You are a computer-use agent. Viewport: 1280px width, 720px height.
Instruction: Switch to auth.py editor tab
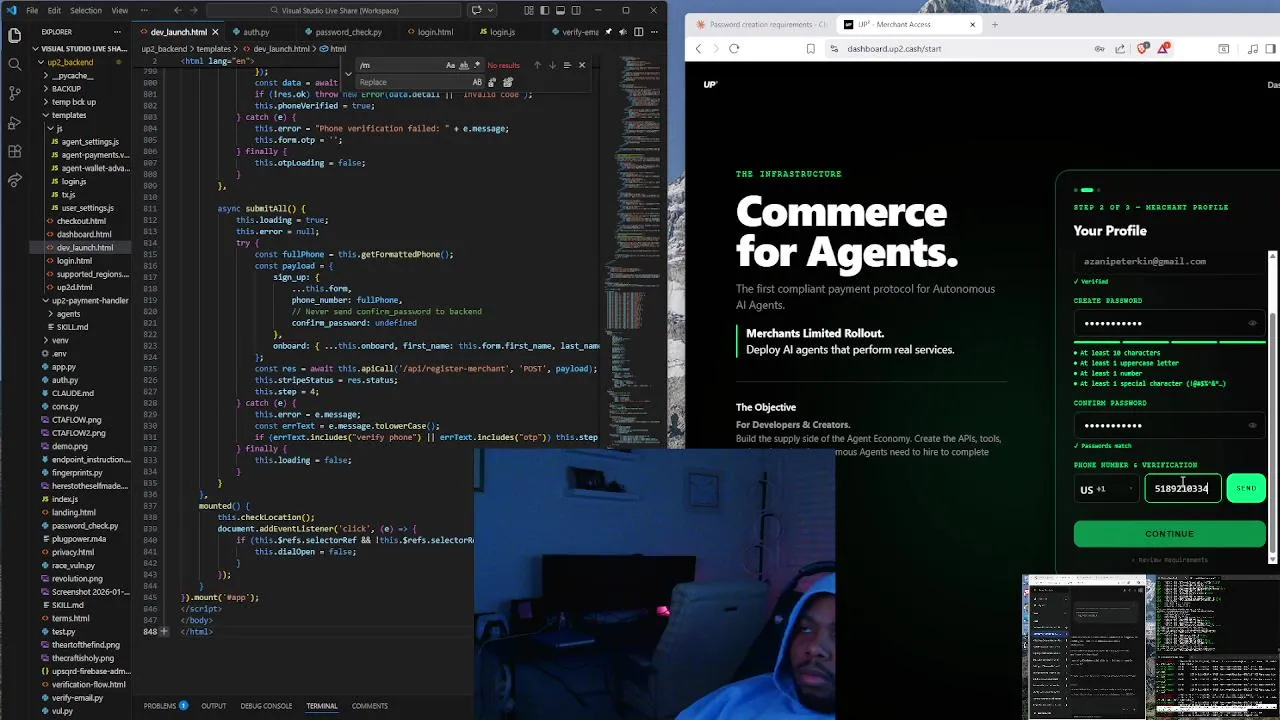pyautogui.click(x=256, y=32)
